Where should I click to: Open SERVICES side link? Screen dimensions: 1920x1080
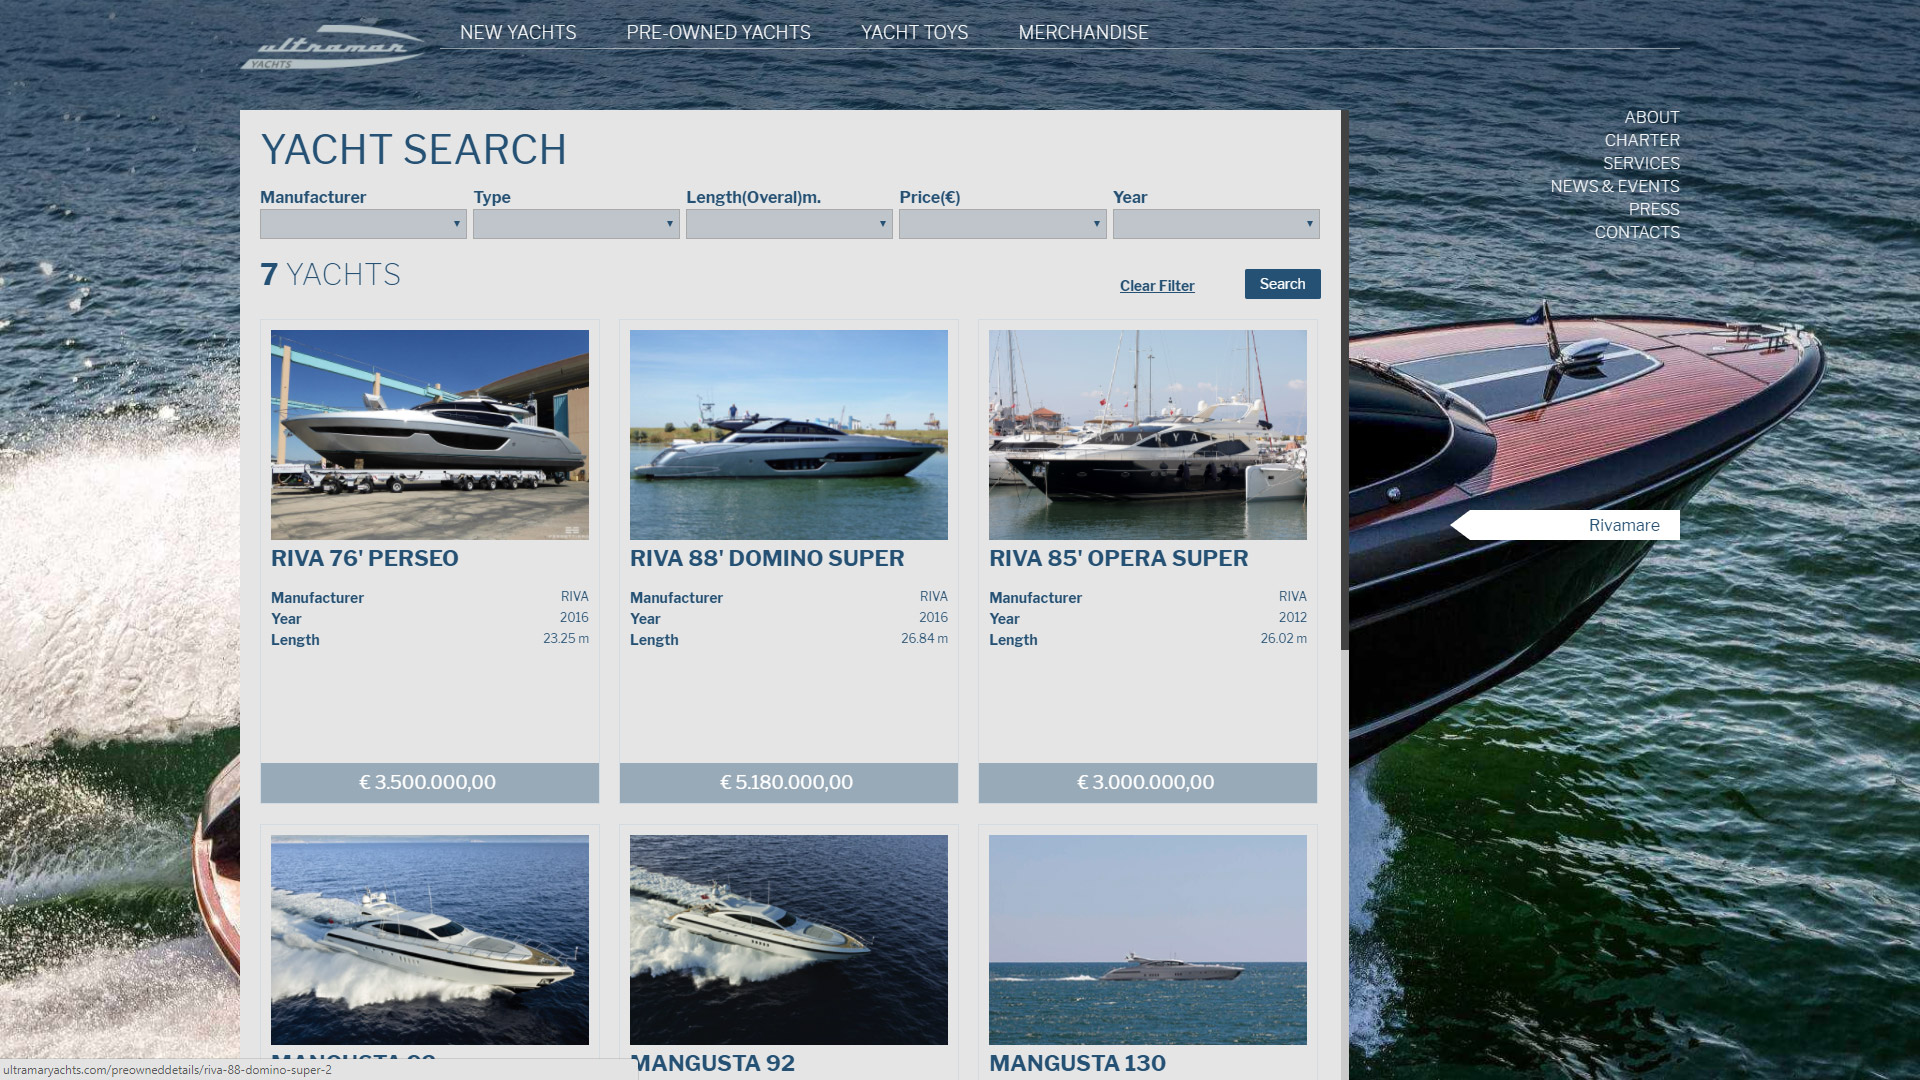point(1641,163)
